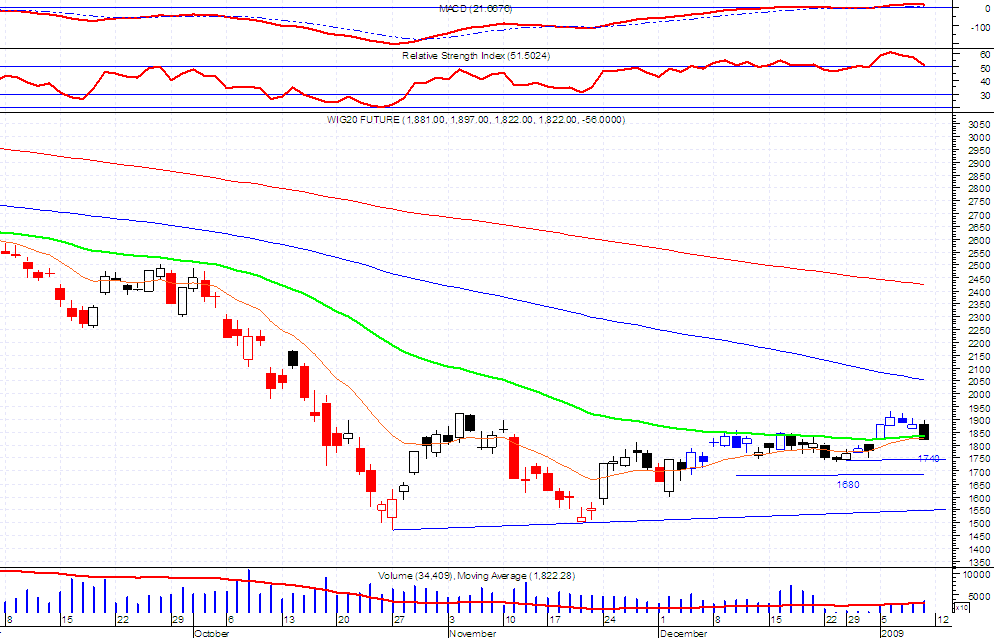Click the 2009 year label on date axis

(x=893, y=633)
